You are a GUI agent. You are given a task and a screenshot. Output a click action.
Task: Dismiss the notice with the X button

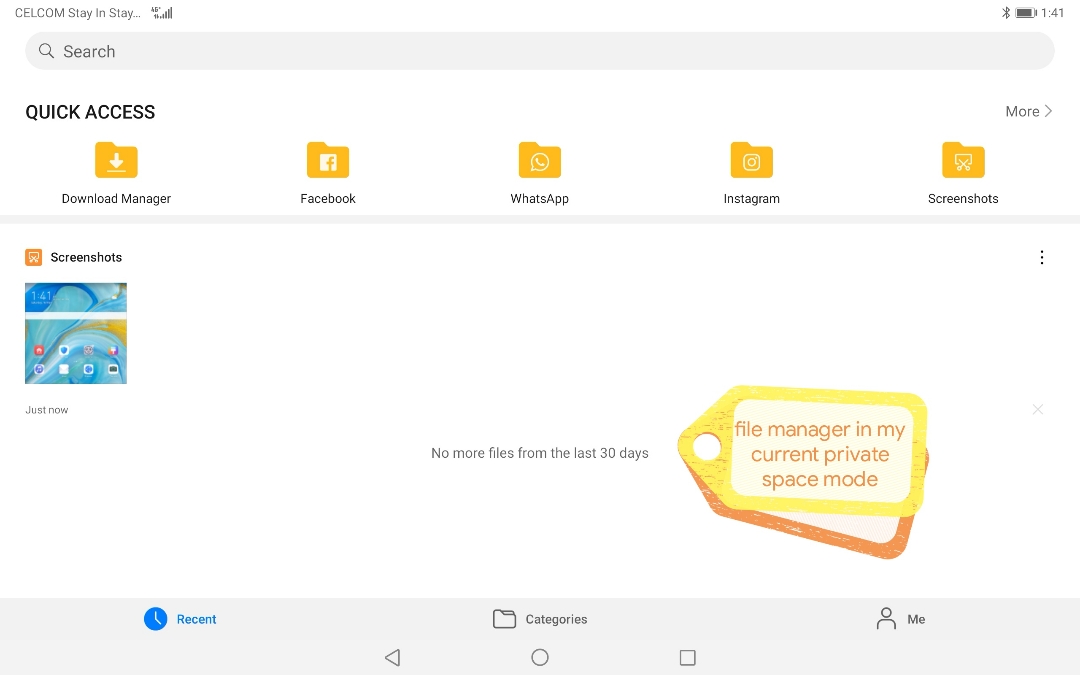pyautogui.click(x=1038, y=409)
